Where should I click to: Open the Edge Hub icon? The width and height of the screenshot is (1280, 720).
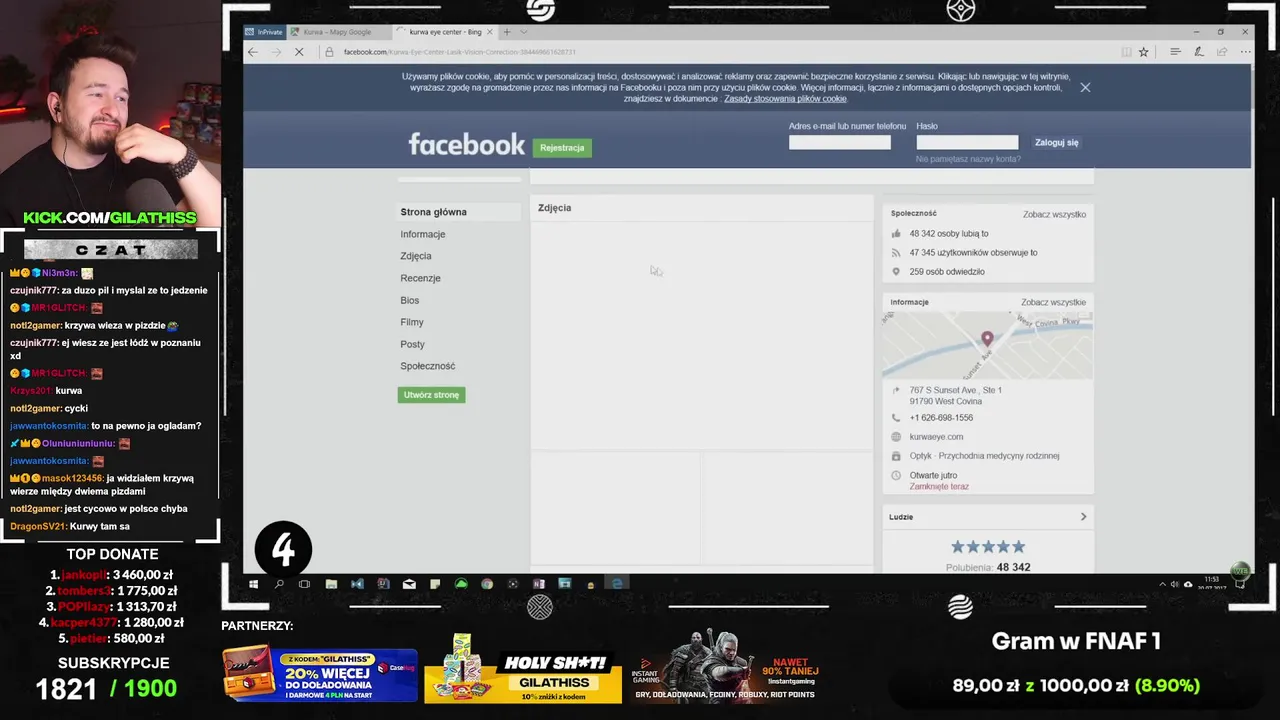click(x=1175, y=52)
